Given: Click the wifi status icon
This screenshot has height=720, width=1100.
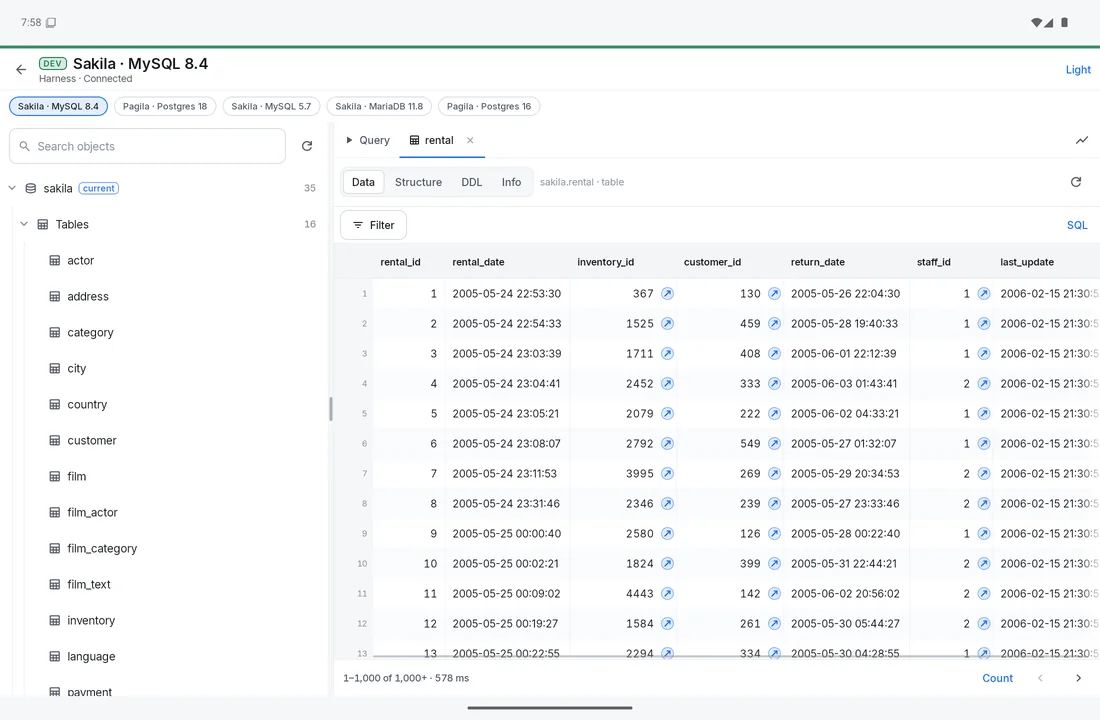Looking at the screenshot, I should pos(1036,22).
